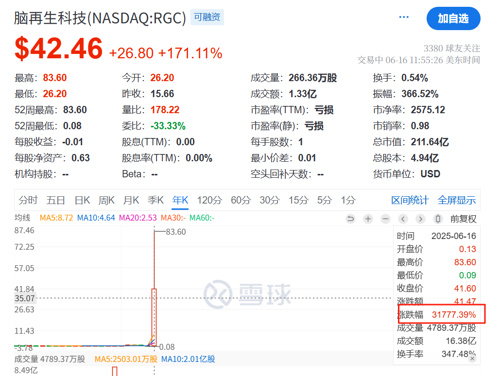Click the 委比 value -33.33%
This screenshot has width=500, height=376.
click(168, 126)
